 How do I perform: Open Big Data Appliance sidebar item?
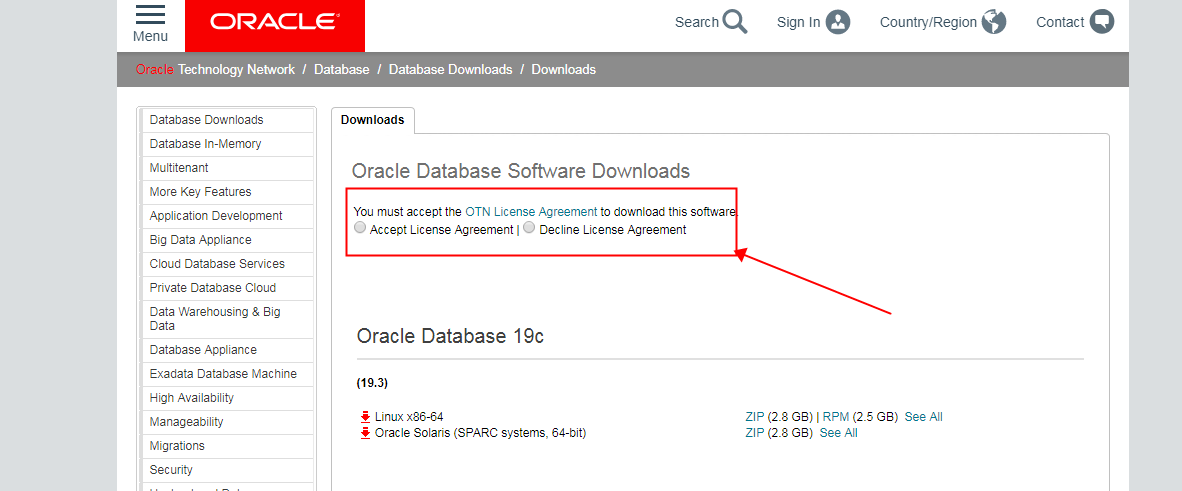[228, 240]
